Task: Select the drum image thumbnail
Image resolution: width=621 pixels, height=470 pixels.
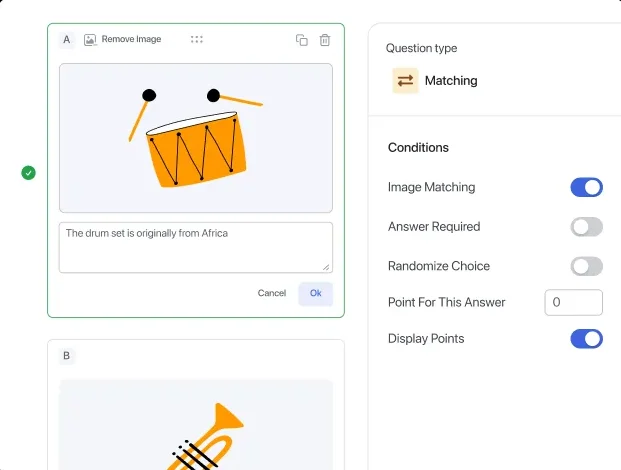Action: point(195,138)
